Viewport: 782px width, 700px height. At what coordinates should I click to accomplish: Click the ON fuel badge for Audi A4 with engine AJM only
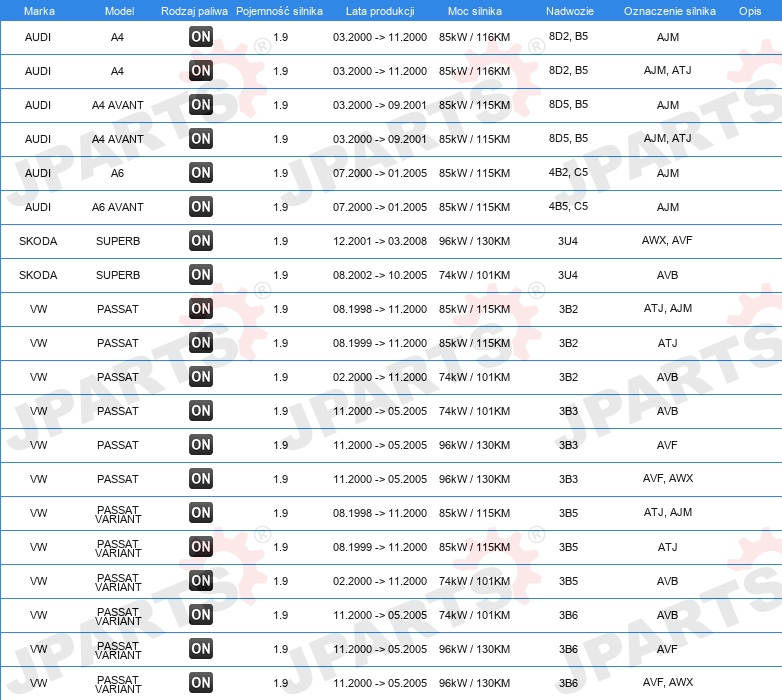click(201, 37)
